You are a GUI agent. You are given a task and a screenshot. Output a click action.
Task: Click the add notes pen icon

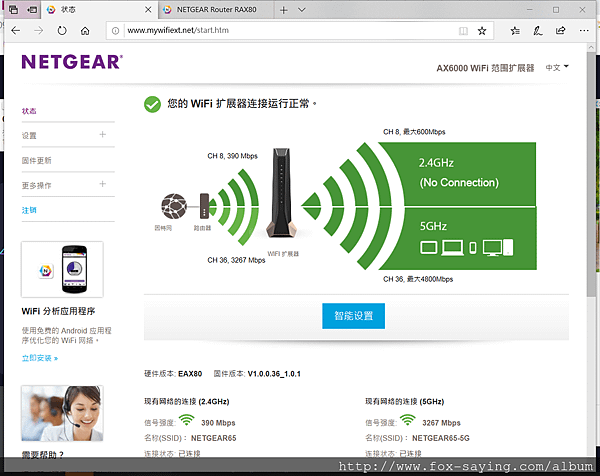[x=538, y=31]
